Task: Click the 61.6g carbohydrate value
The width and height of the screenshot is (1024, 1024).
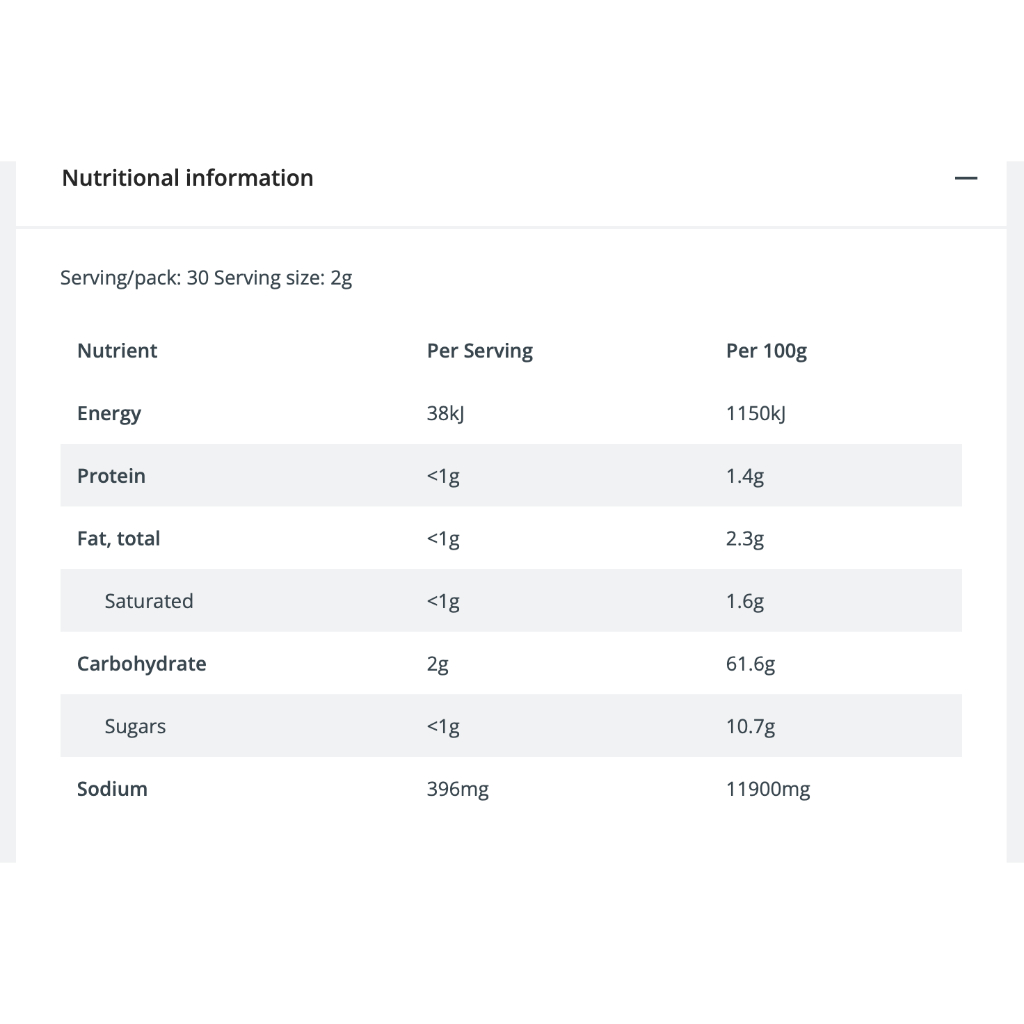Action: (x=750, y=664)
